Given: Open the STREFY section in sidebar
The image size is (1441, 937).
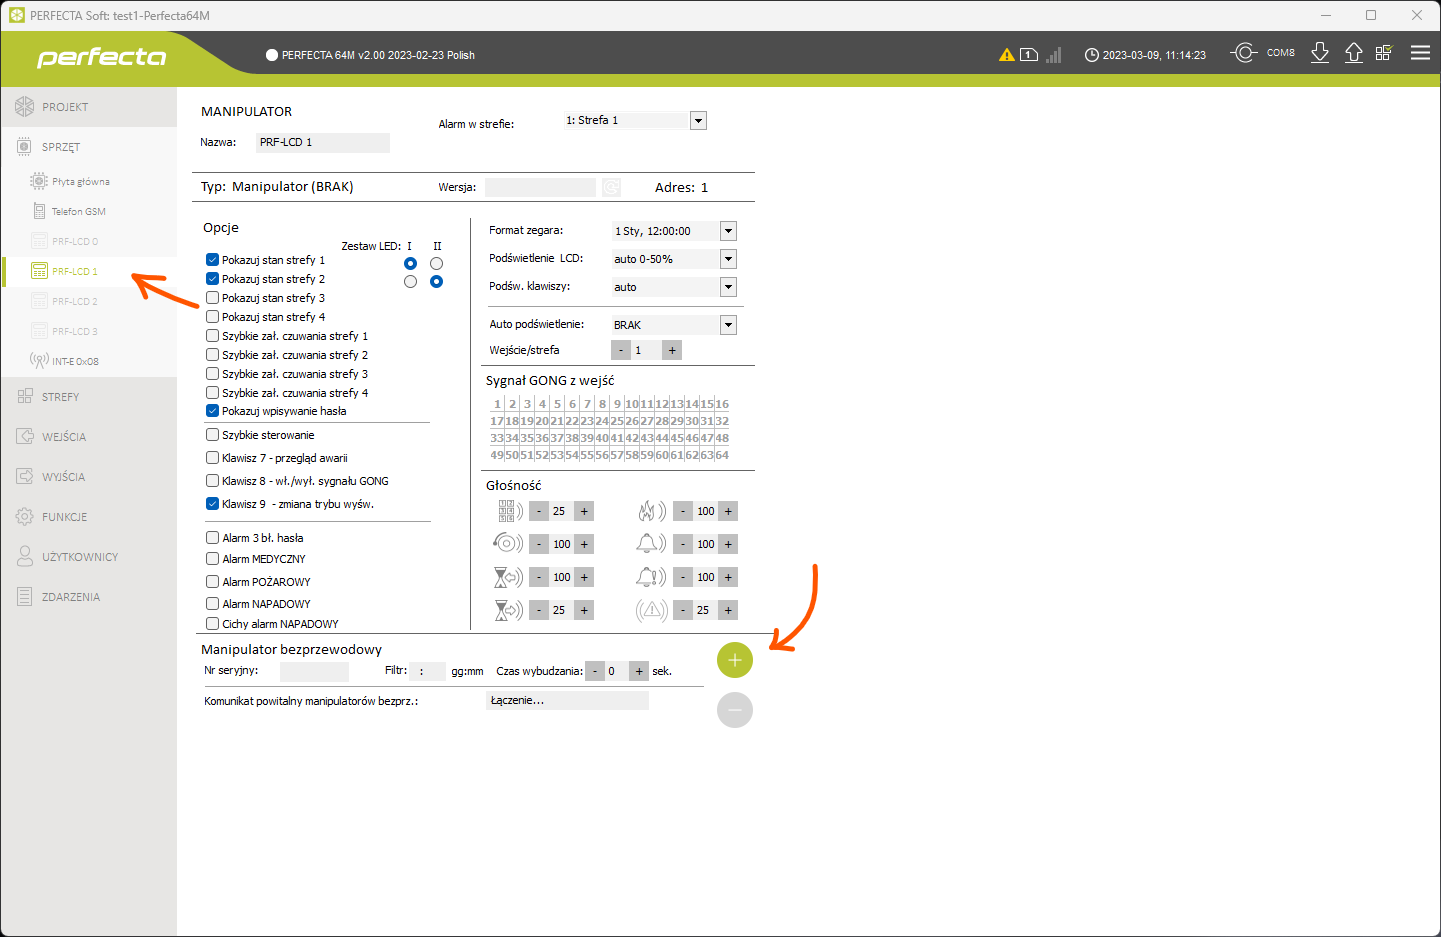Looking at the screenshot, I should [60, 397].
